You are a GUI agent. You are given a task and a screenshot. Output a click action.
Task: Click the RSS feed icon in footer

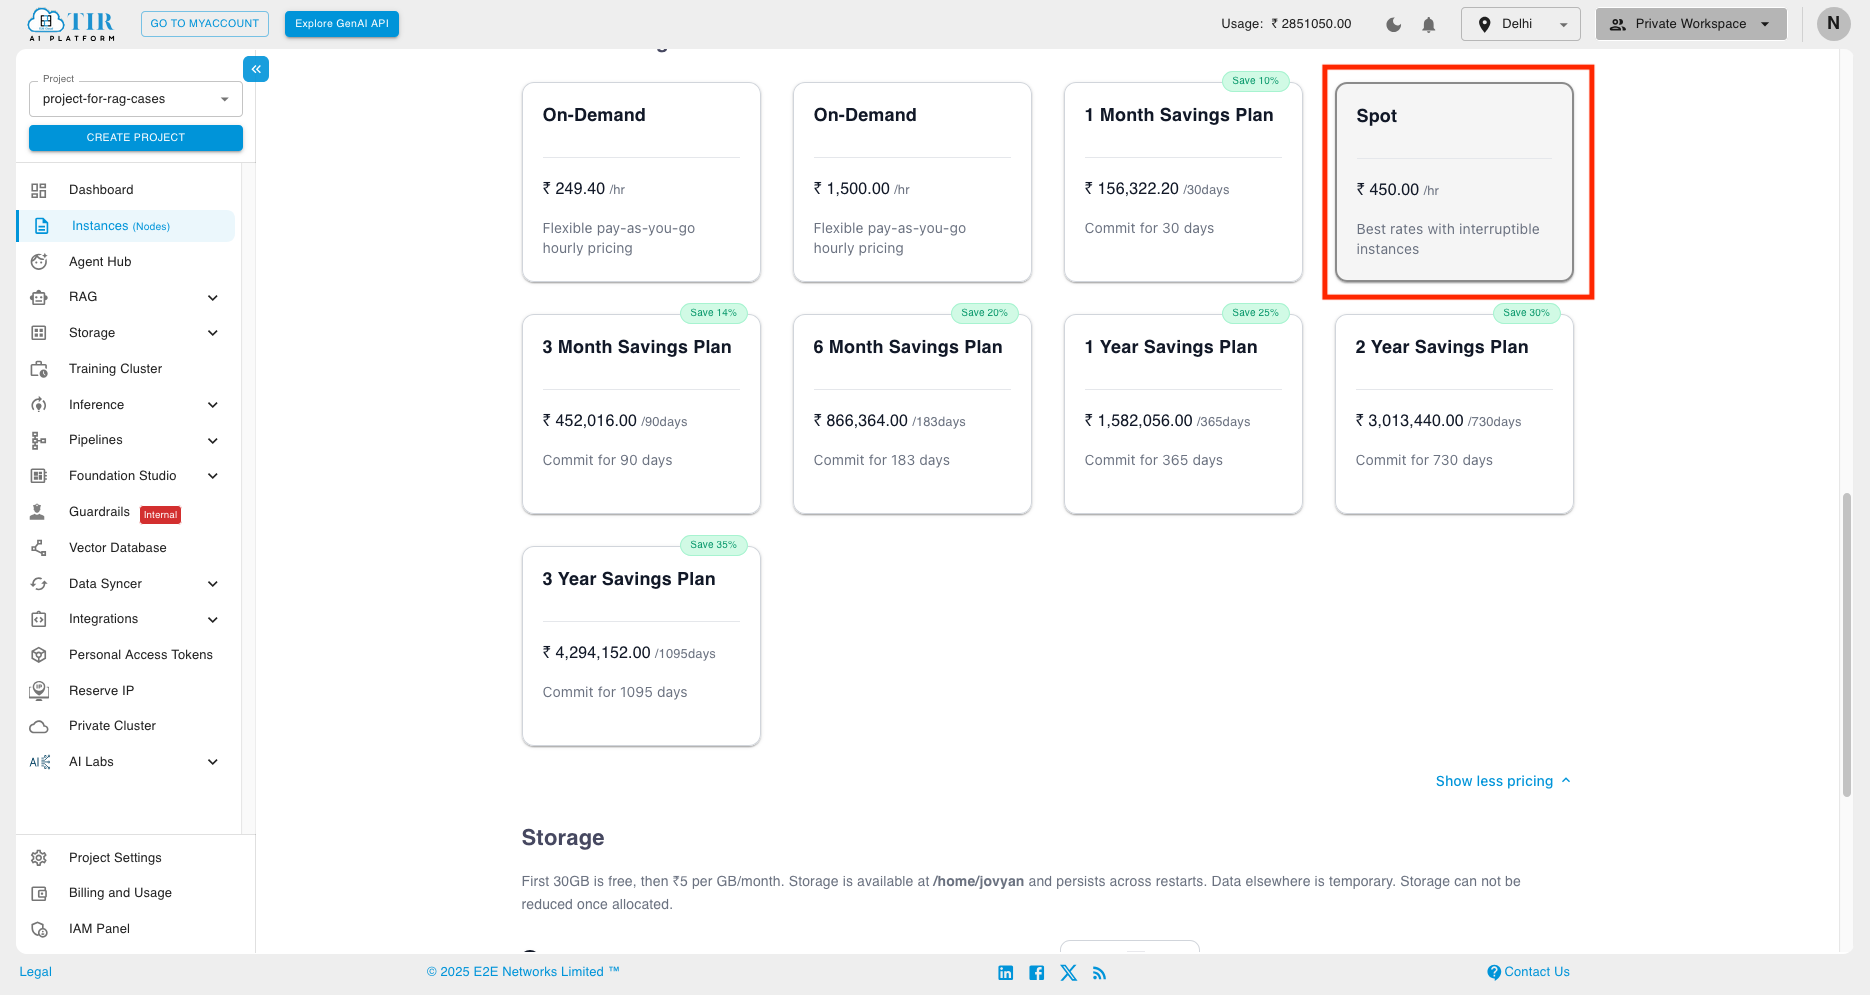pyautogui.click(x=1099, y=973)
